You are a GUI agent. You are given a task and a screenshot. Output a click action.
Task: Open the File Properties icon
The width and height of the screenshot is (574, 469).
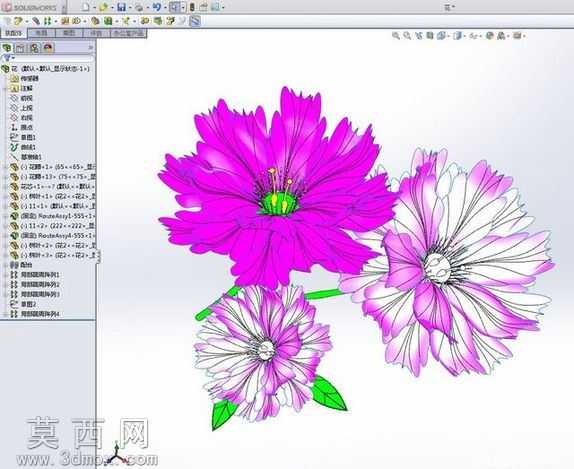coord(204,7)
